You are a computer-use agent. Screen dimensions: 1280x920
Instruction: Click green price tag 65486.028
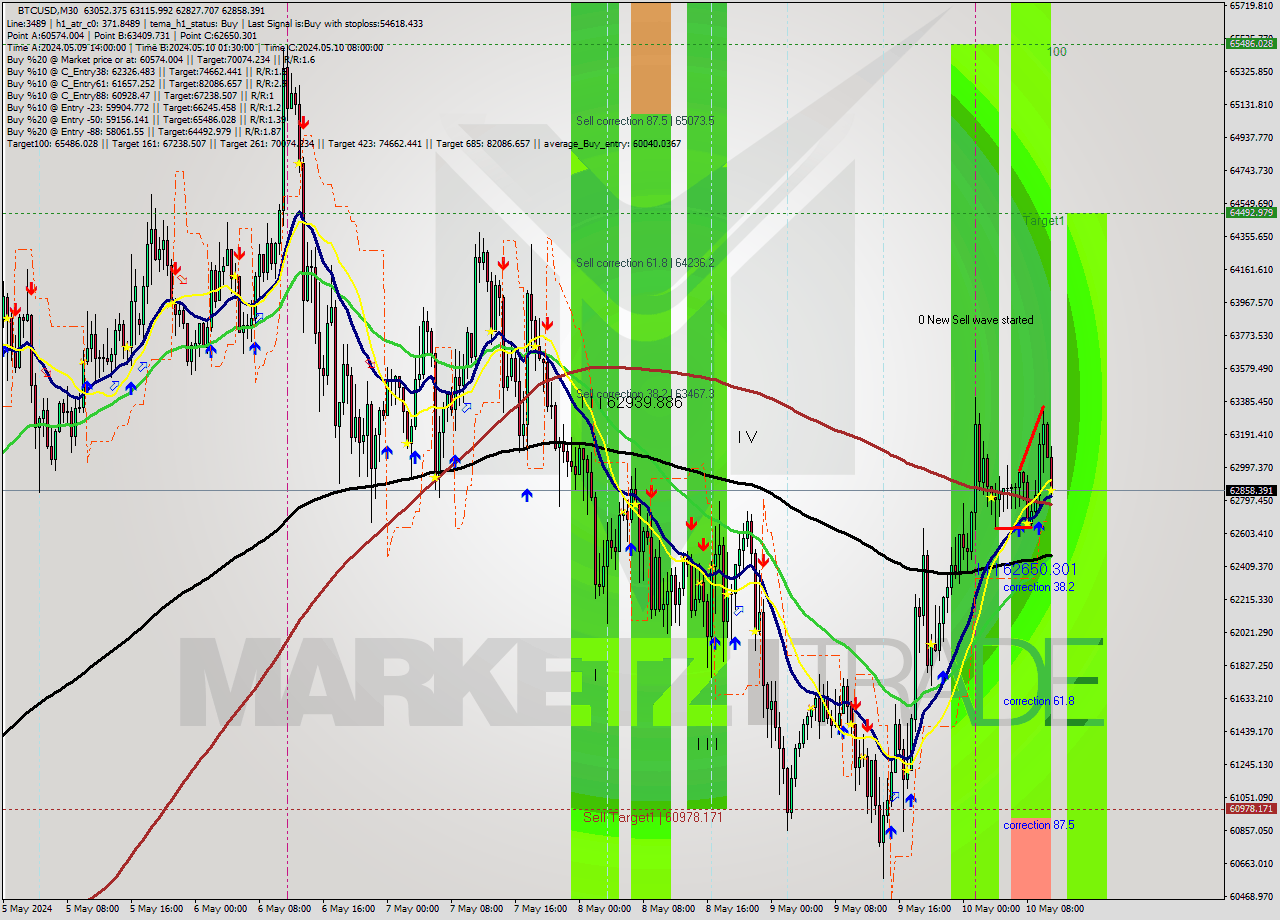tap(1250, 43)
